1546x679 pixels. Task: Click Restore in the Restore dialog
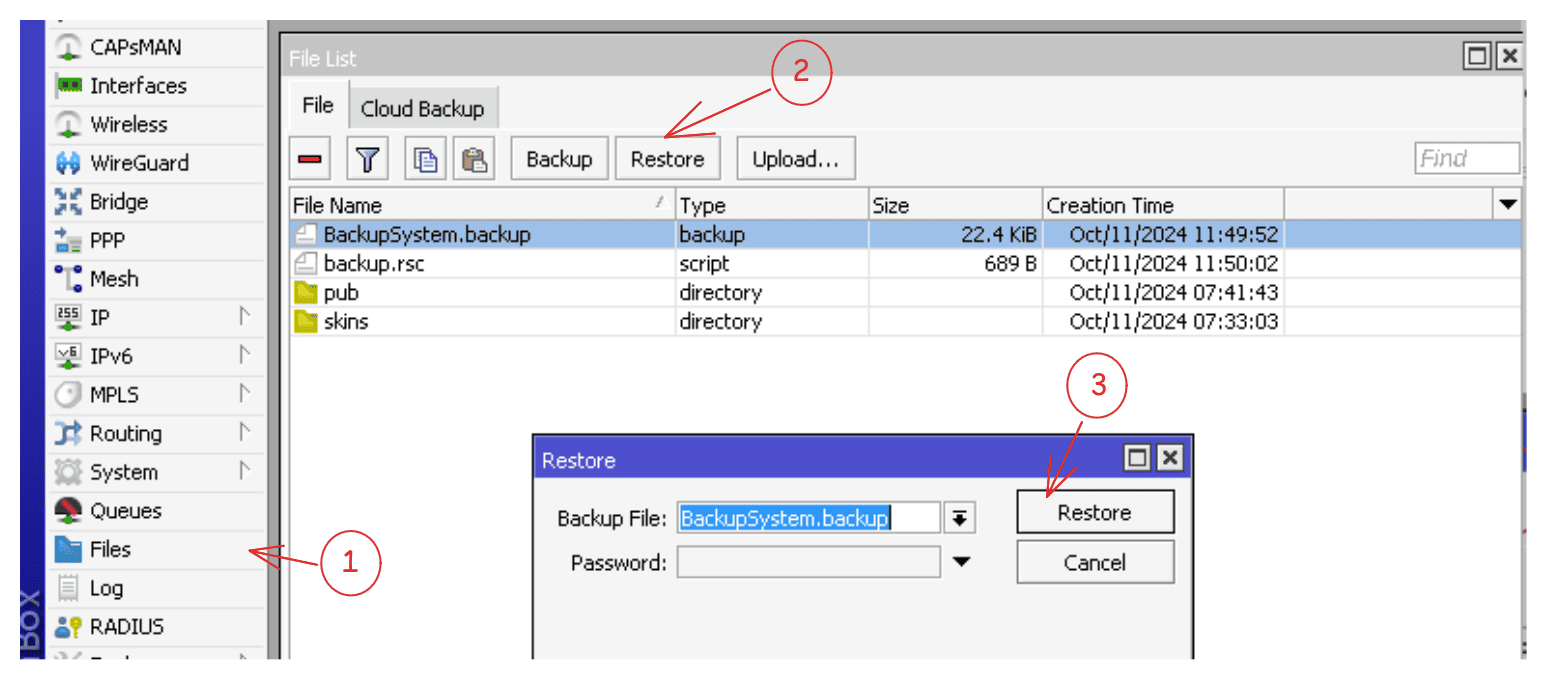pos(1095,512)
